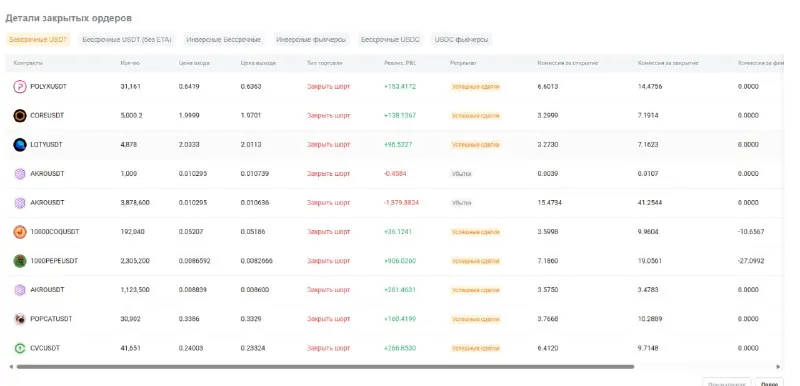
Task: Click the closing fee value 41.2544
Action: [x=650, y=203]
